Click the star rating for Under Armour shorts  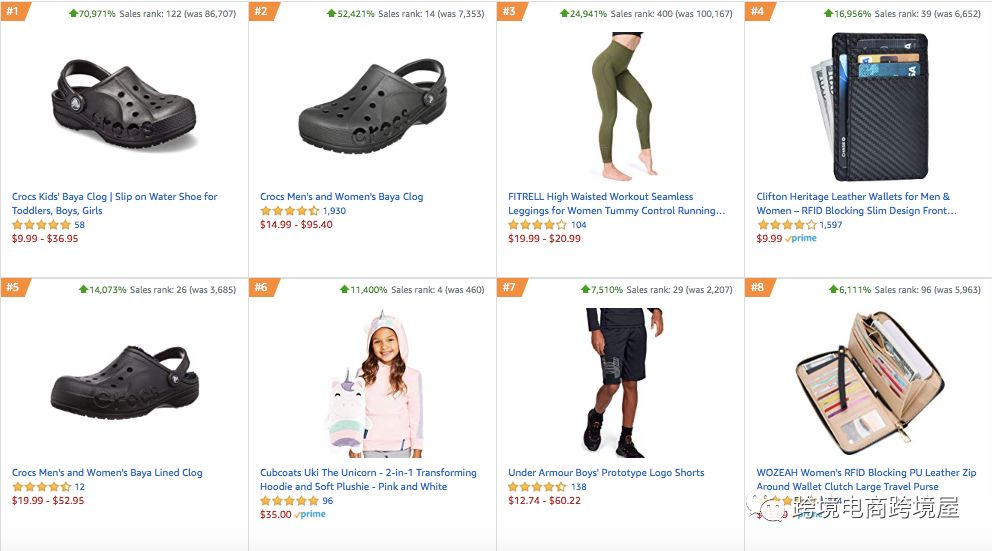pyautogui.click(x=537, y=486)
